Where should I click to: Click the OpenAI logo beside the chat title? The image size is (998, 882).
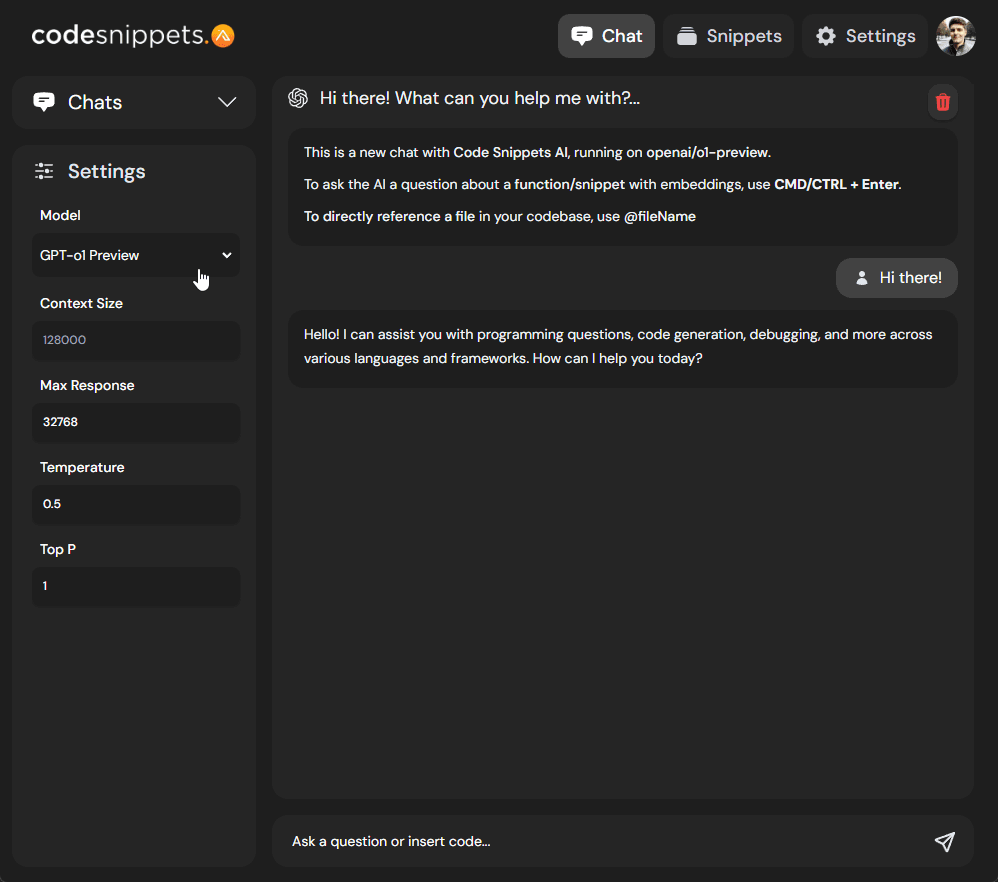coord(298,98)
